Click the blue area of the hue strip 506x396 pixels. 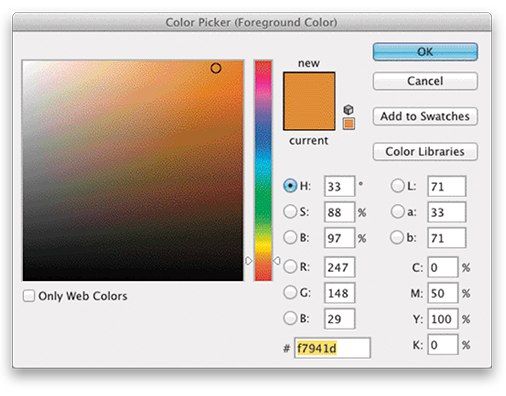point(263,133)
